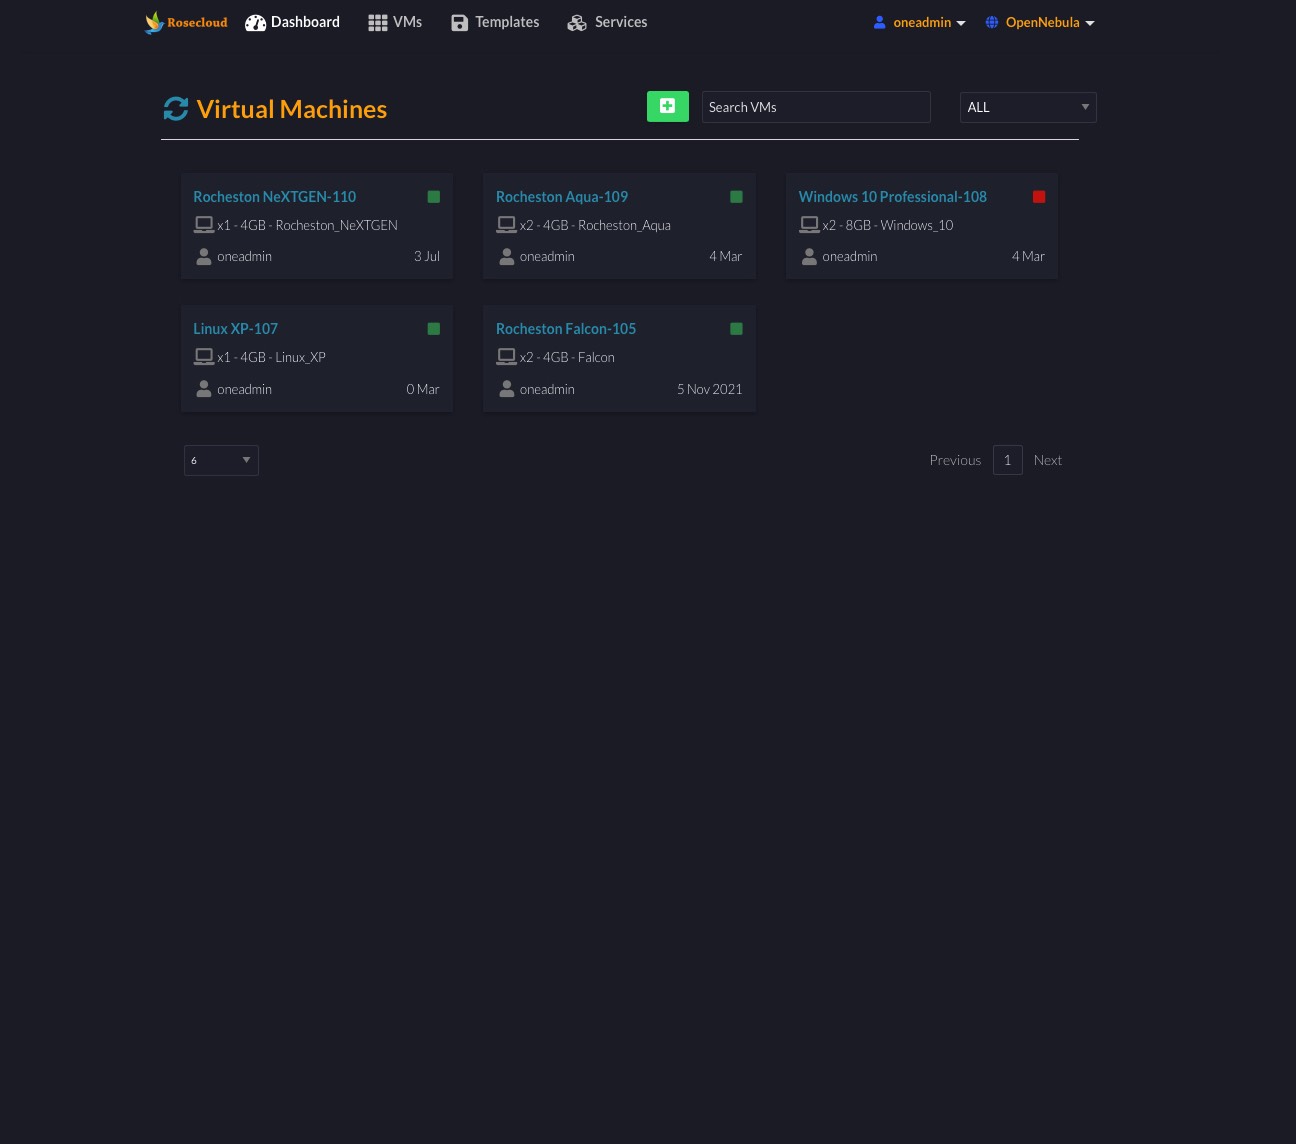Click the green create VM plus button
The image size is (1296, 1144).
tap(668, 106)
